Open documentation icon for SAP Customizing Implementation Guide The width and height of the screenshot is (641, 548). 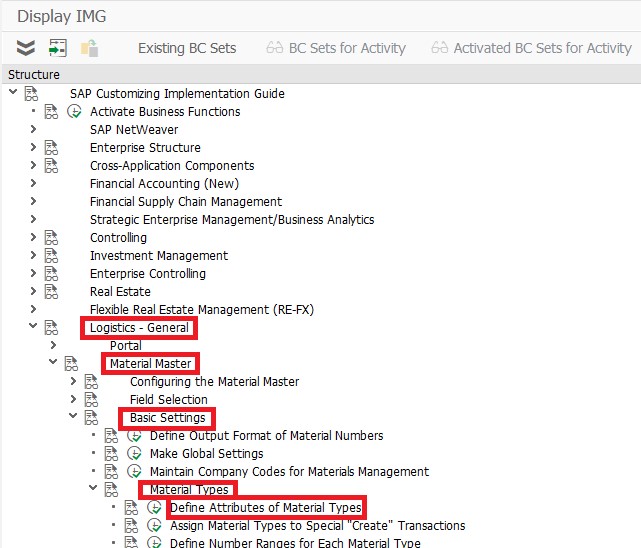coord(31,94)
